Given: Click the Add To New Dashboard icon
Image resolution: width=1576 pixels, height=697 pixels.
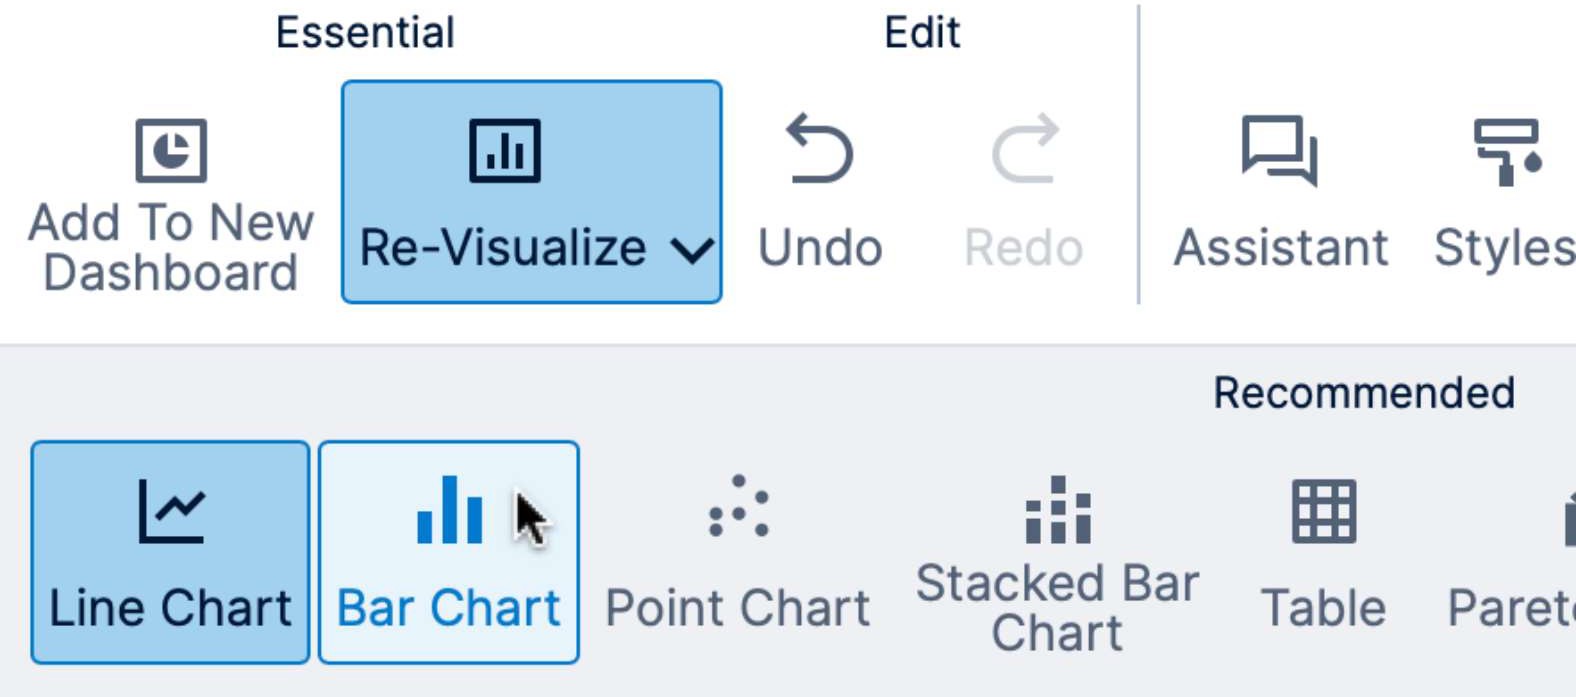Looking at the screenshot, I should (x=170, y=150).
